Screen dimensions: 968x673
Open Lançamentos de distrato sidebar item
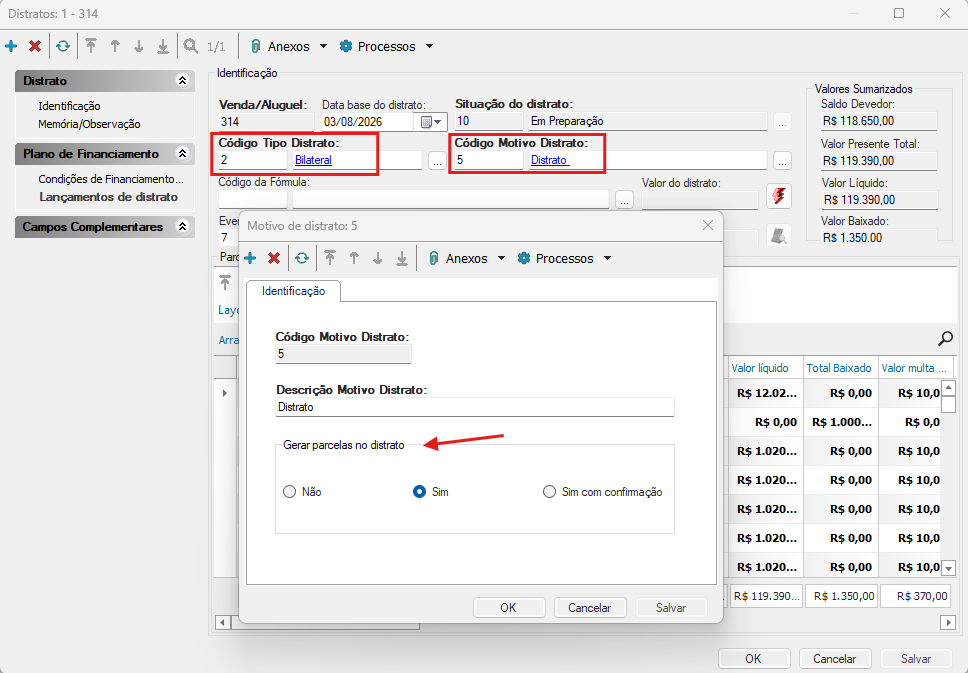109,197
